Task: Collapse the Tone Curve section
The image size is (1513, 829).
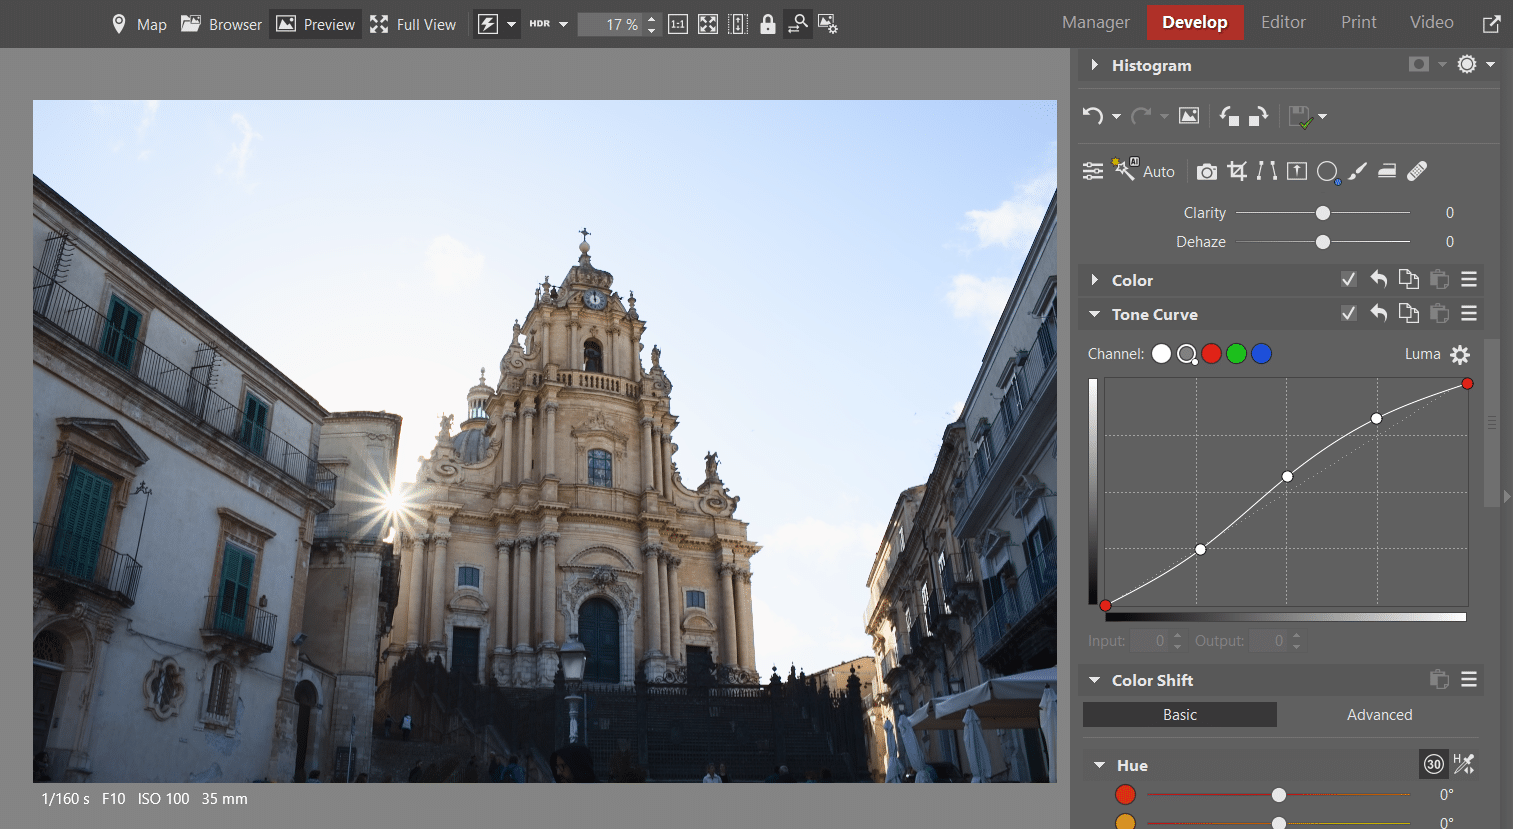Action: point(1095,314)
